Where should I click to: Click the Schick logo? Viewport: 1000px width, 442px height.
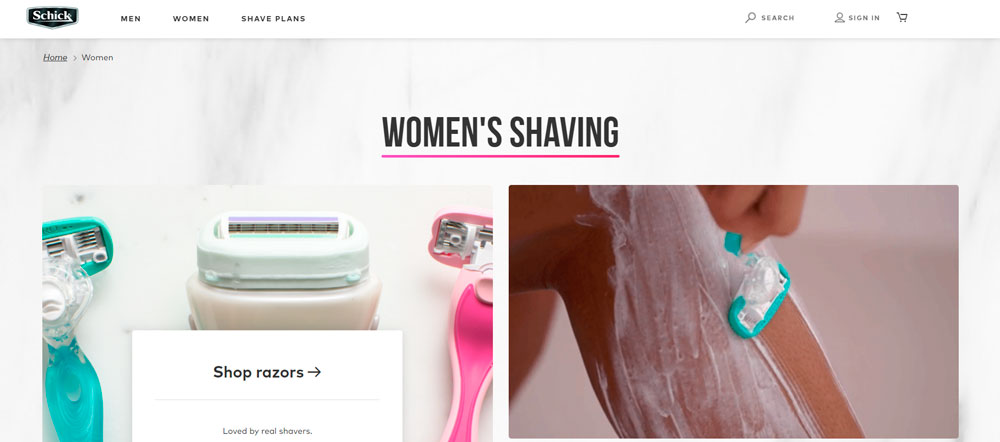point(52,17)
